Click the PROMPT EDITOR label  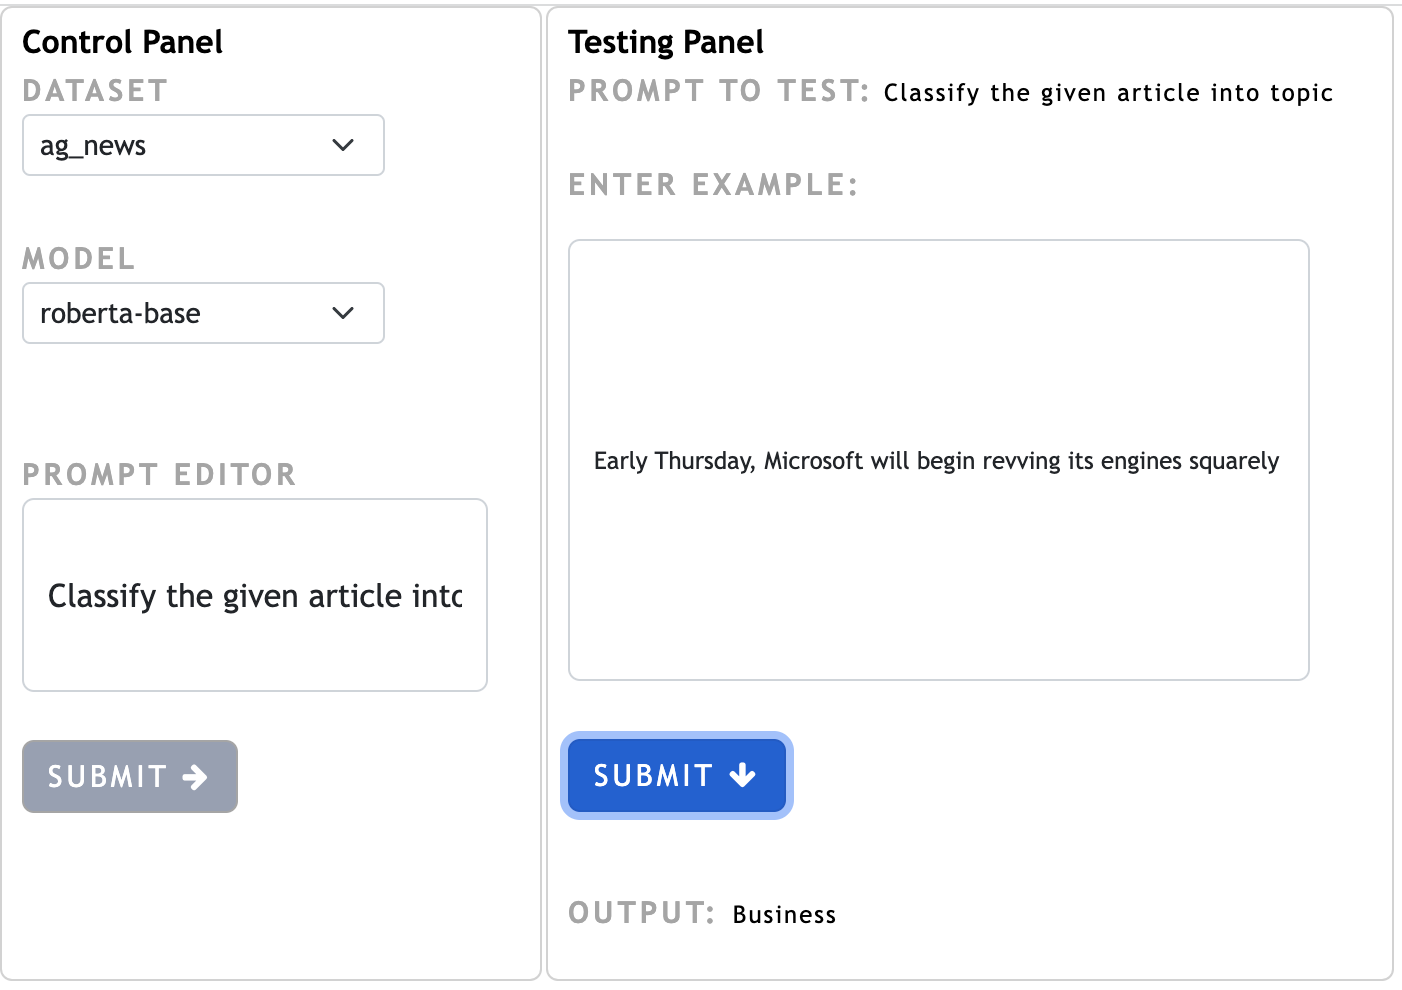pos(159,475)
